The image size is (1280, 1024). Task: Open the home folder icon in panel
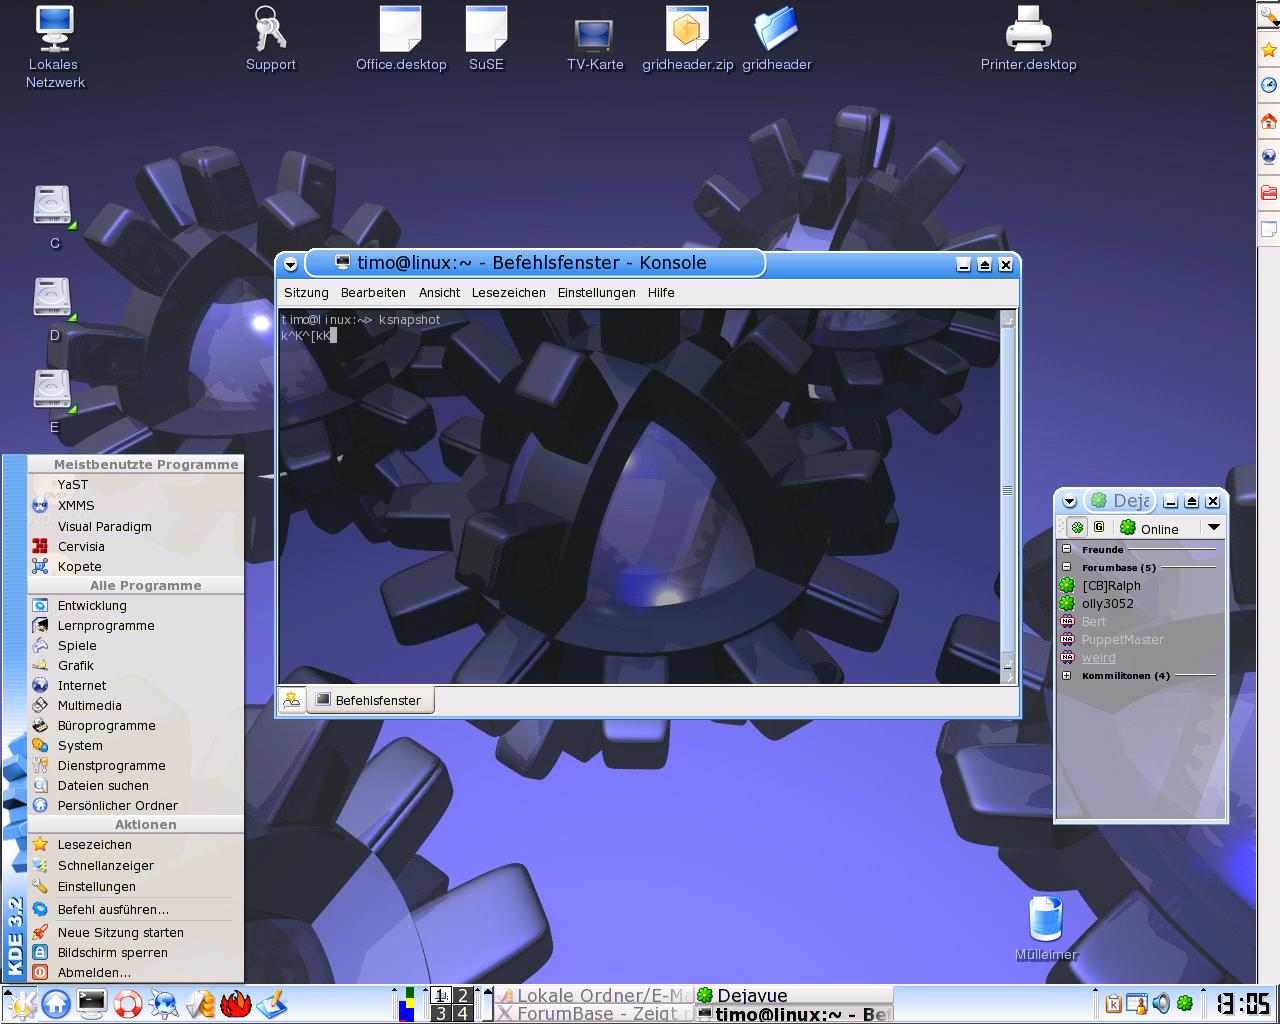(56, 1003)
